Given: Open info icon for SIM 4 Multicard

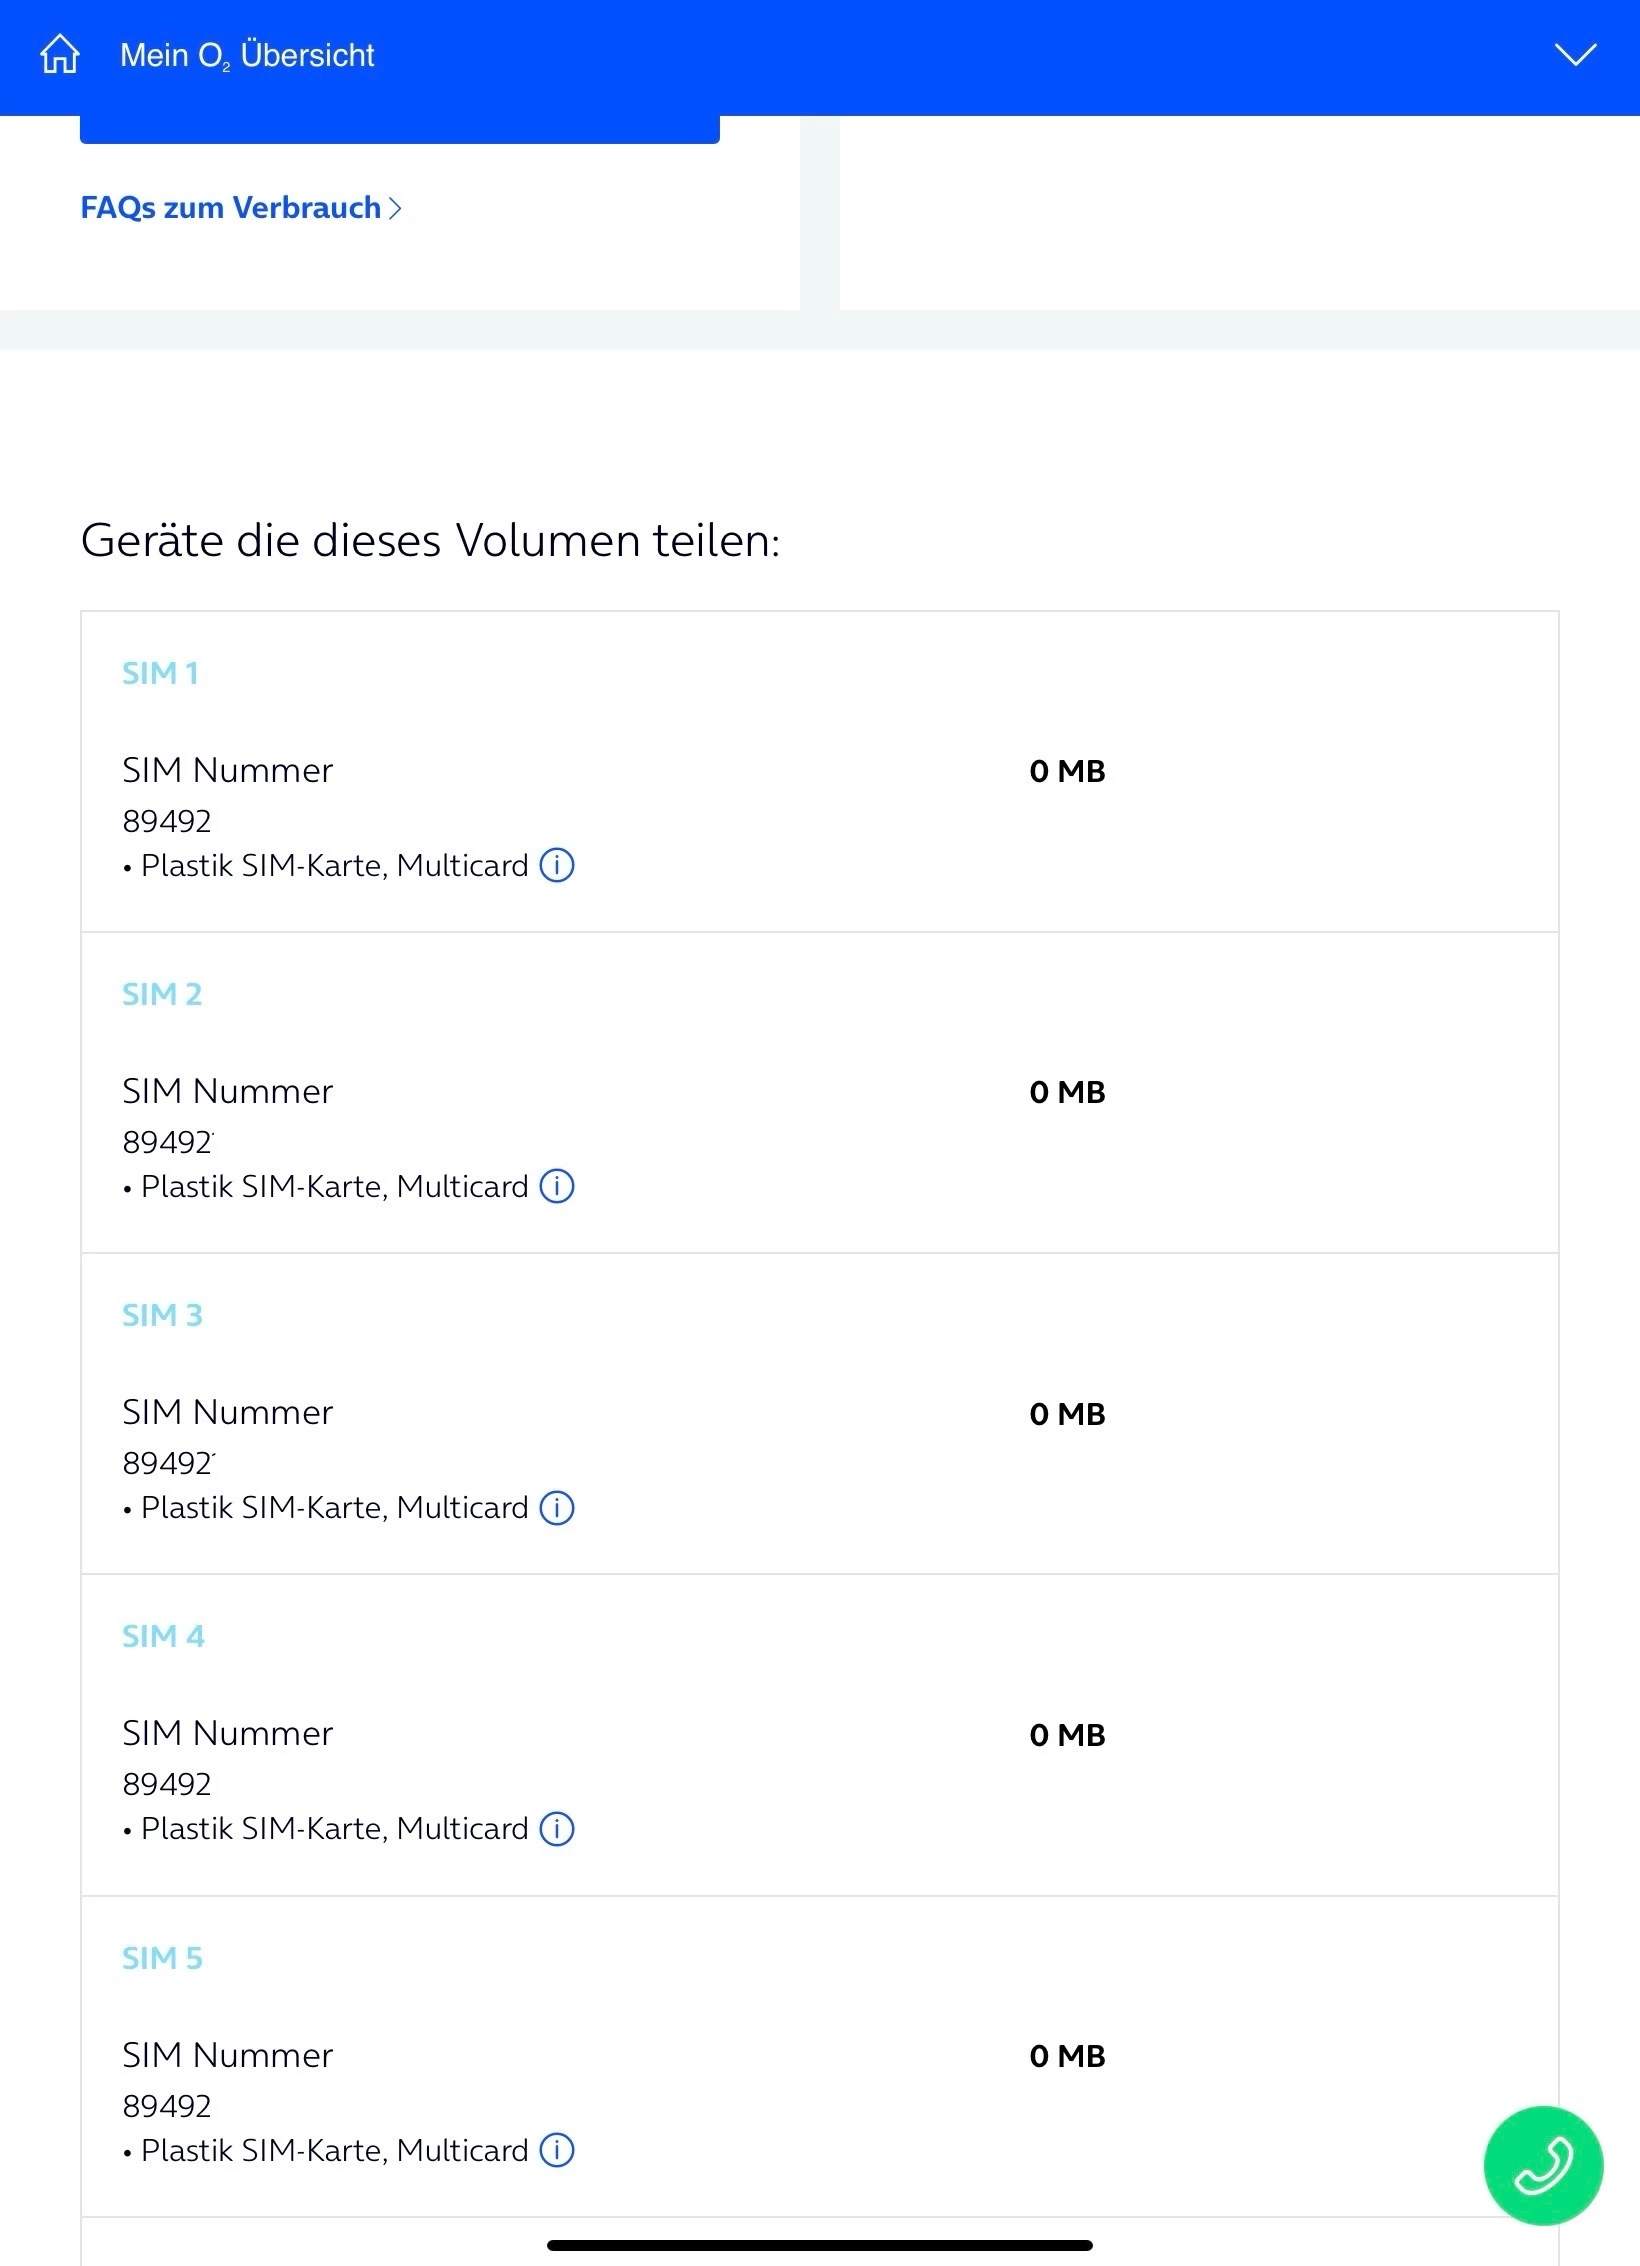Looking at the screenshot, I should pos(557,1828).
